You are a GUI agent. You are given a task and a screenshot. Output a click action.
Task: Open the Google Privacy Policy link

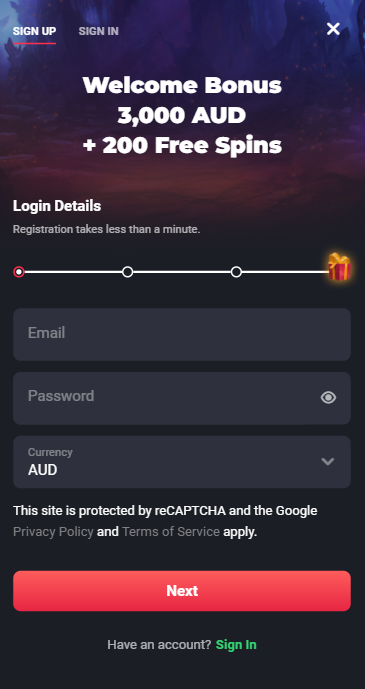coord(53,532)
